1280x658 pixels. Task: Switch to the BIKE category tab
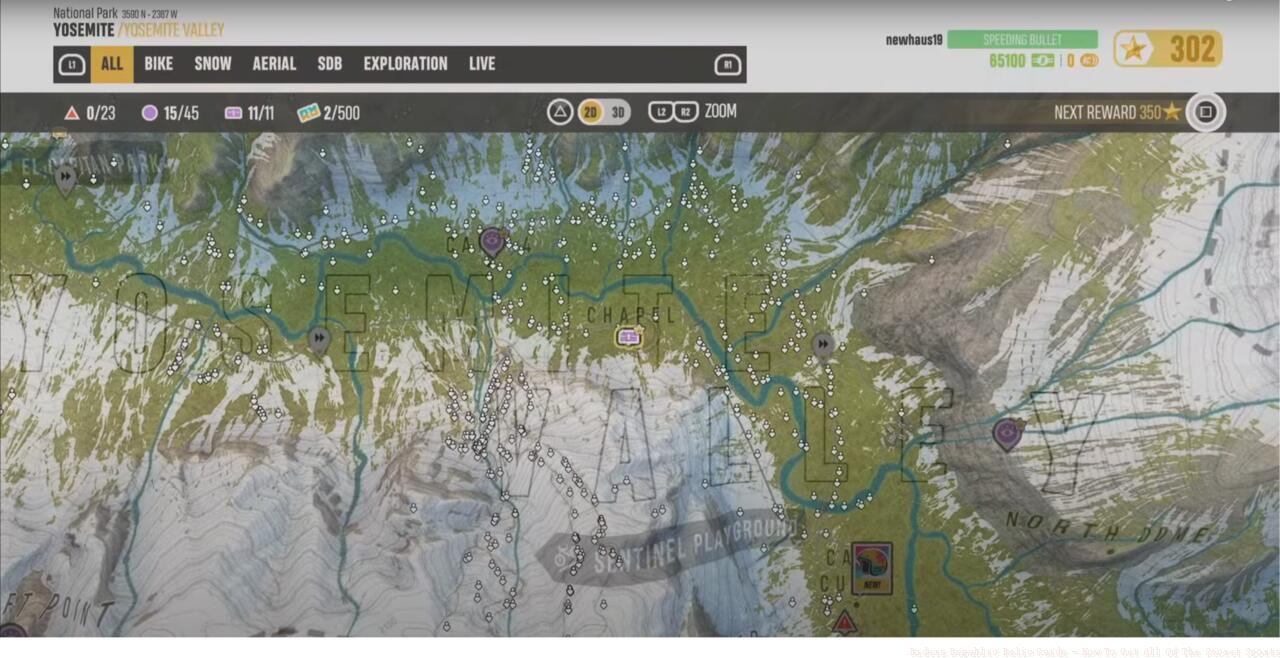[158, 64]
